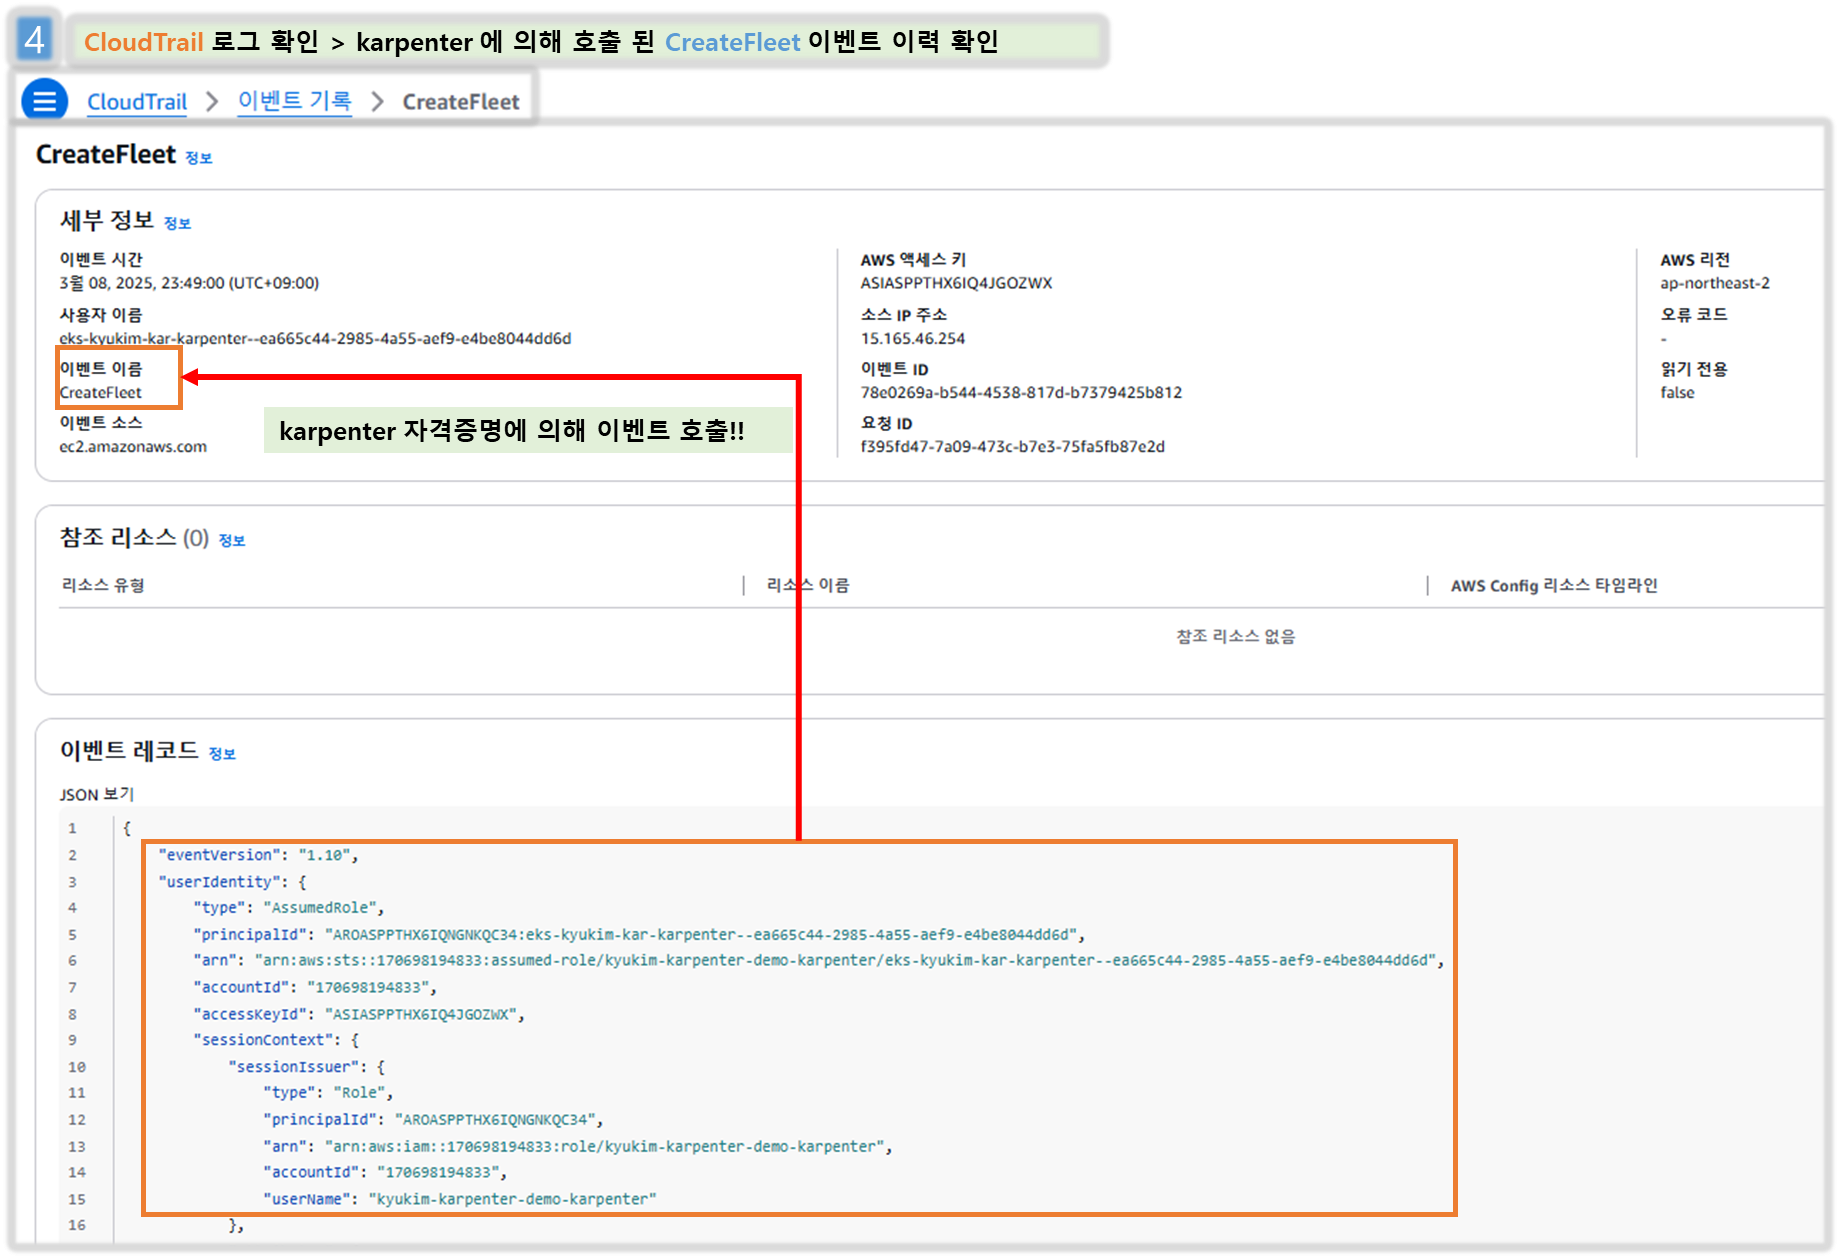Select AWS region ap-northeast-2 value

[1715, 283]
